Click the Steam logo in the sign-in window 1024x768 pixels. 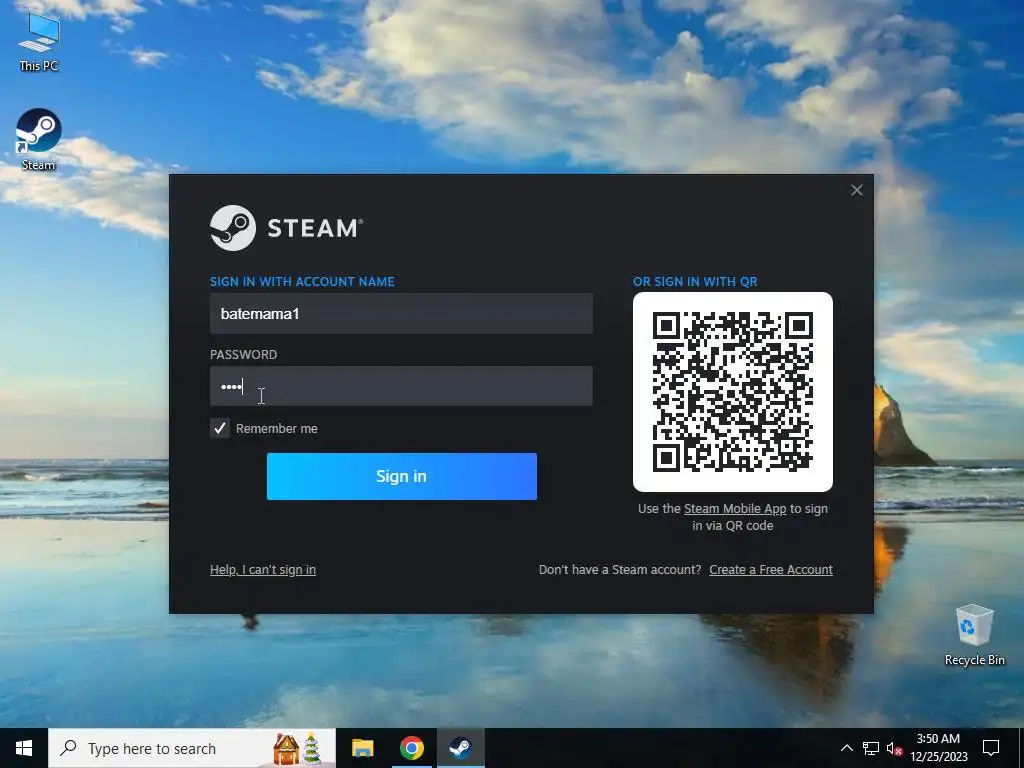pos(286,228)
